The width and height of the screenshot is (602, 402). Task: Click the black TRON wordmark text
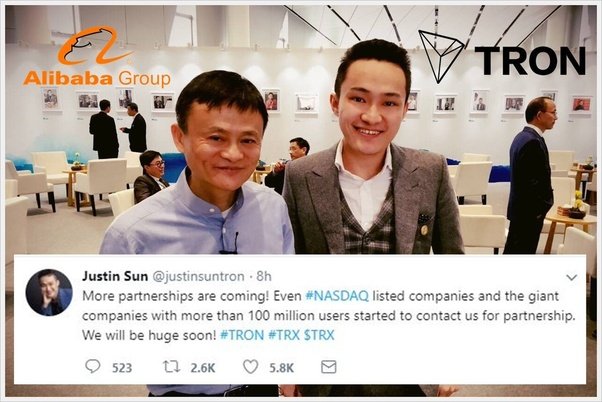(530, 61)
